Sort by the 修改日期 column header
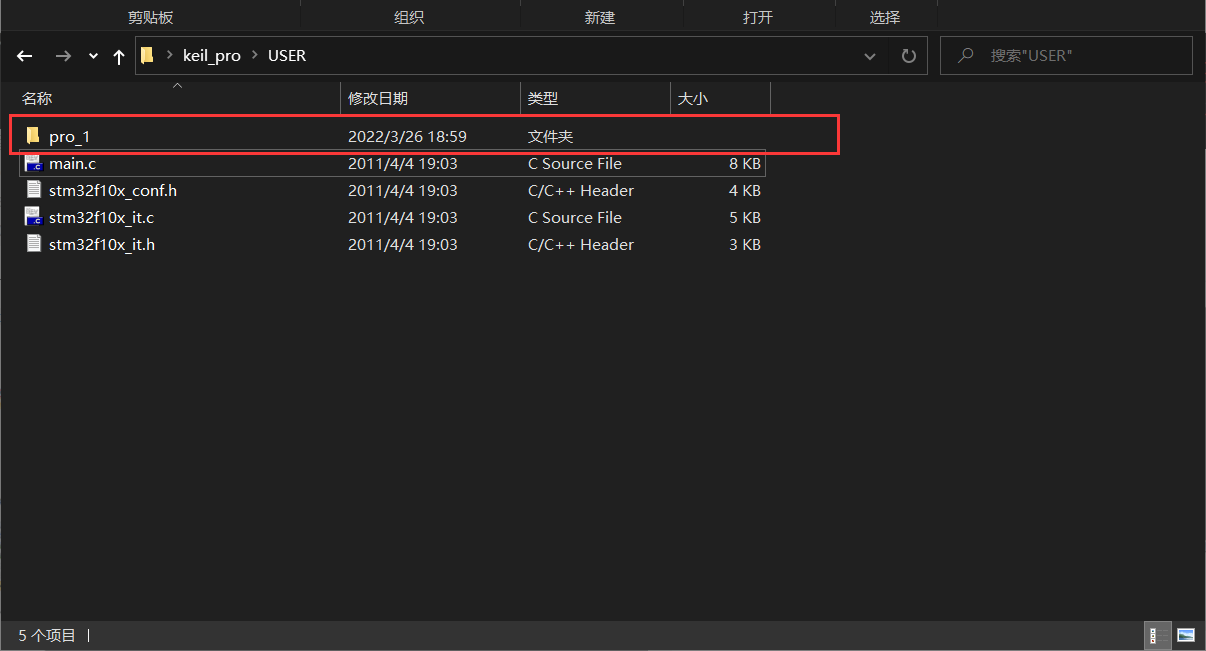1206x651 pixels. [431, 98]
